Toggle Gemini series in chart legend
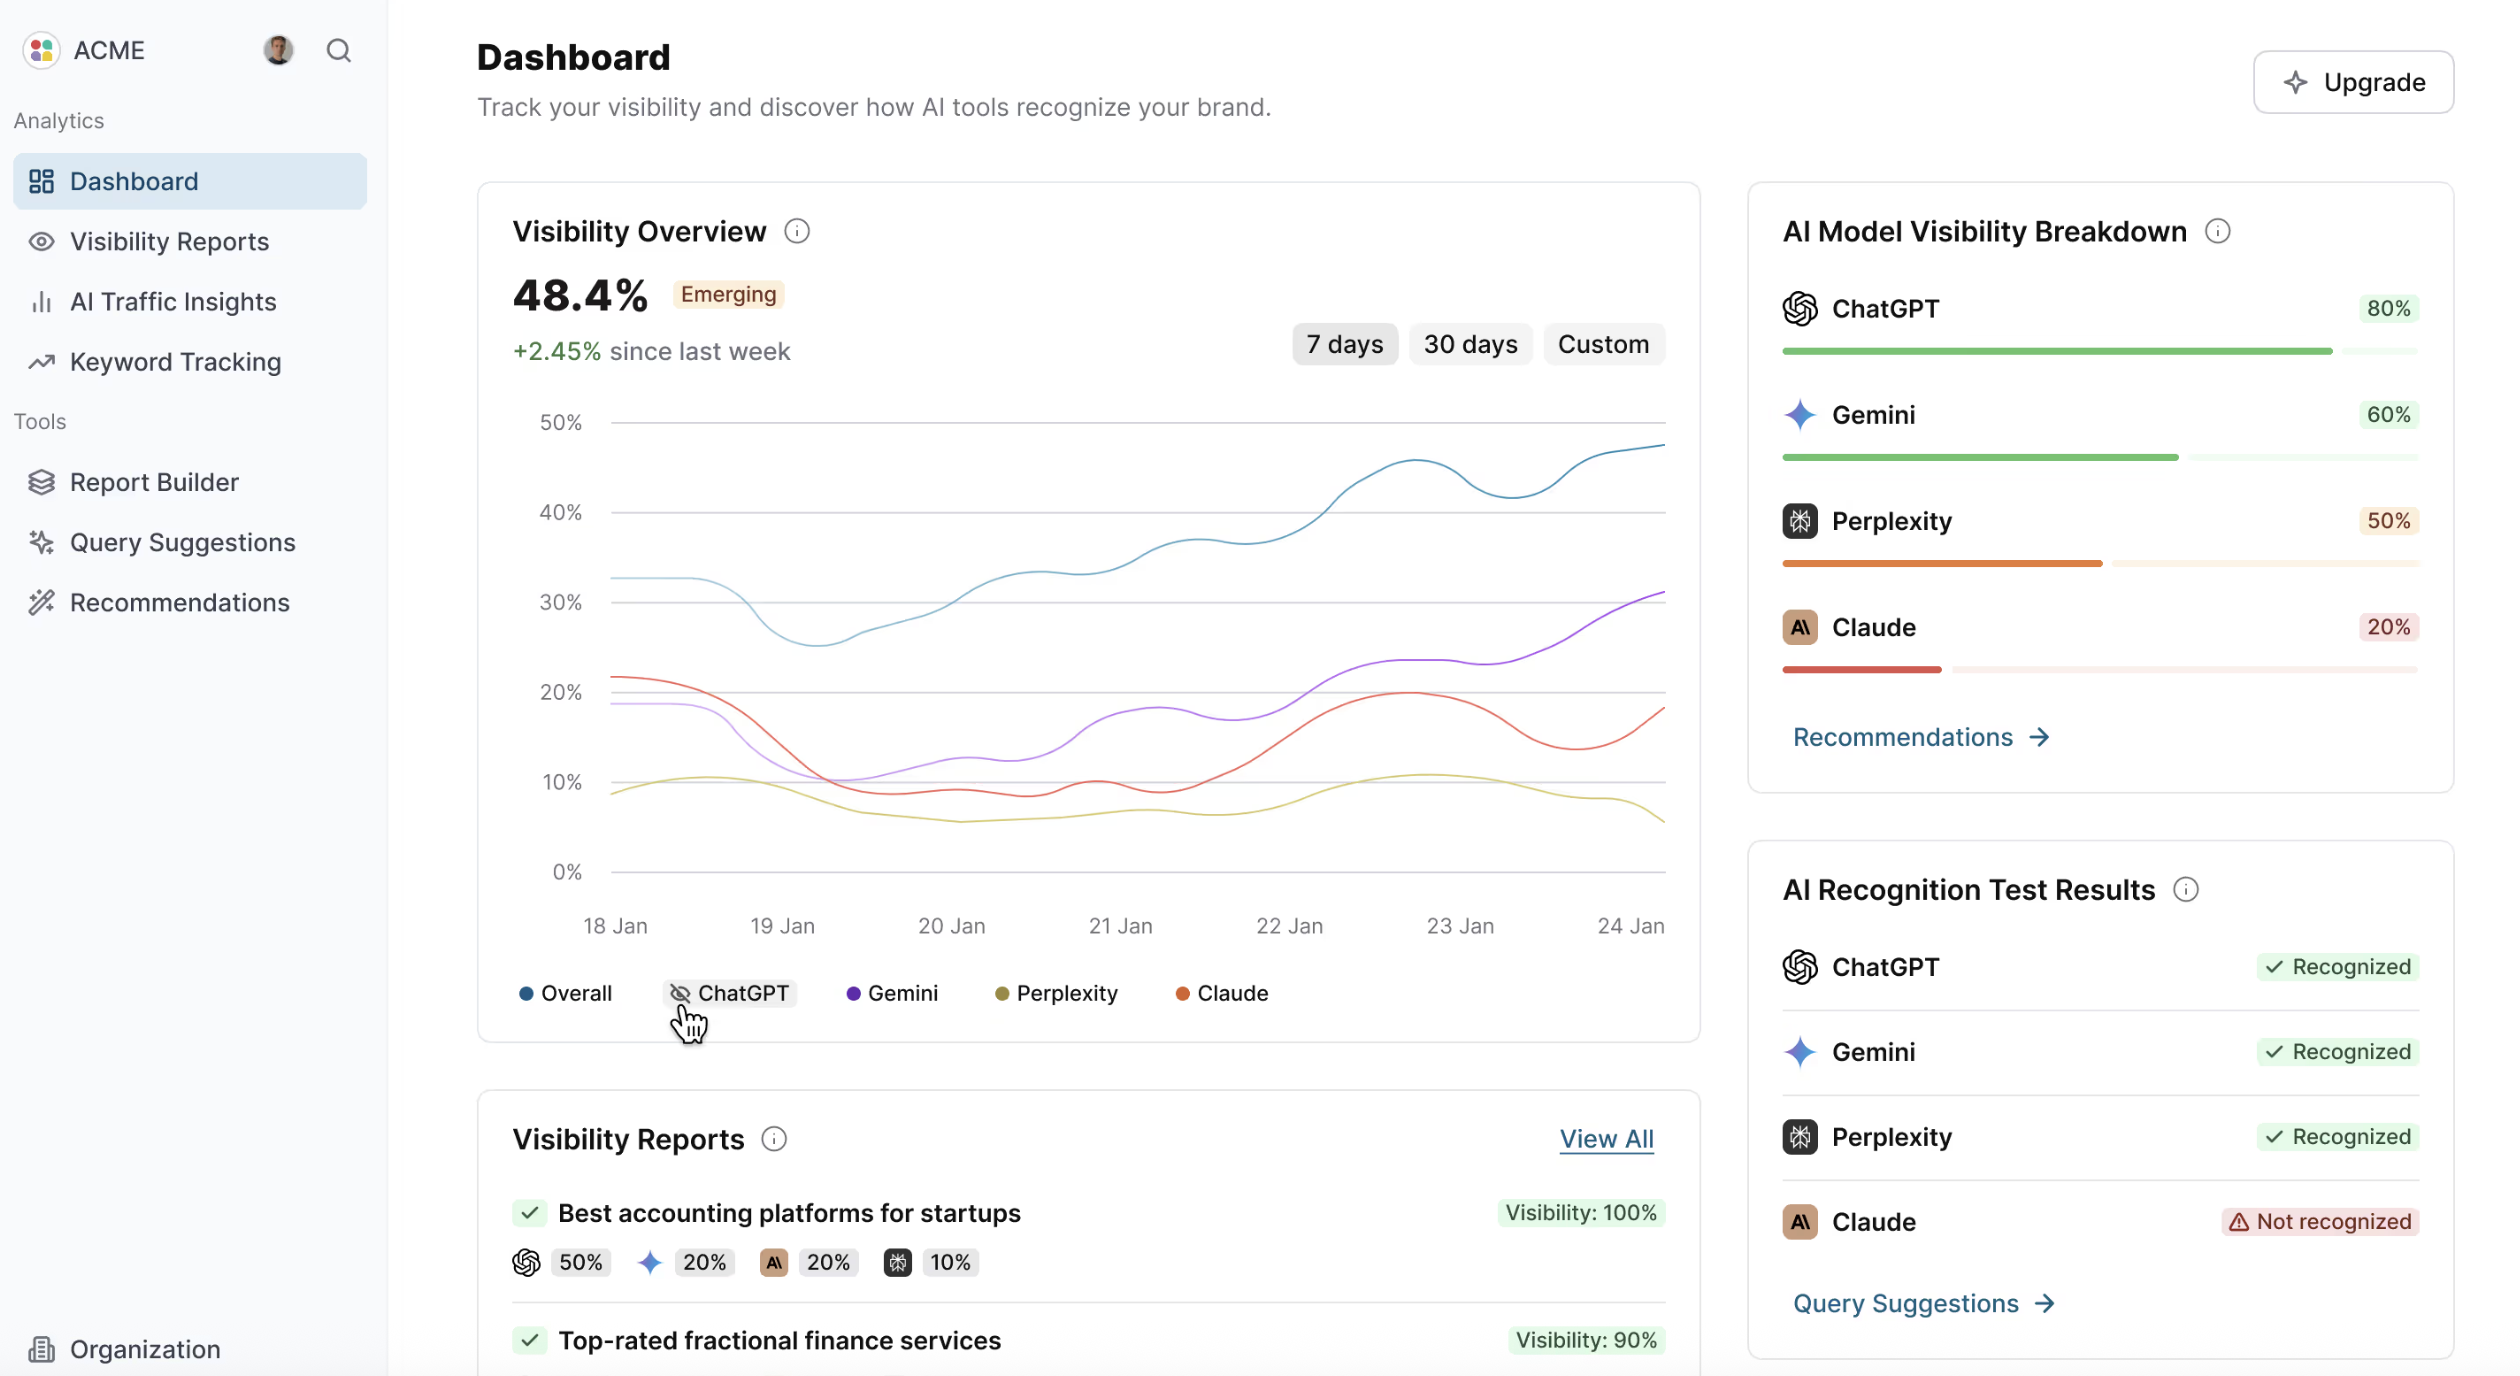The image size is (2520, 1376). 892,993
